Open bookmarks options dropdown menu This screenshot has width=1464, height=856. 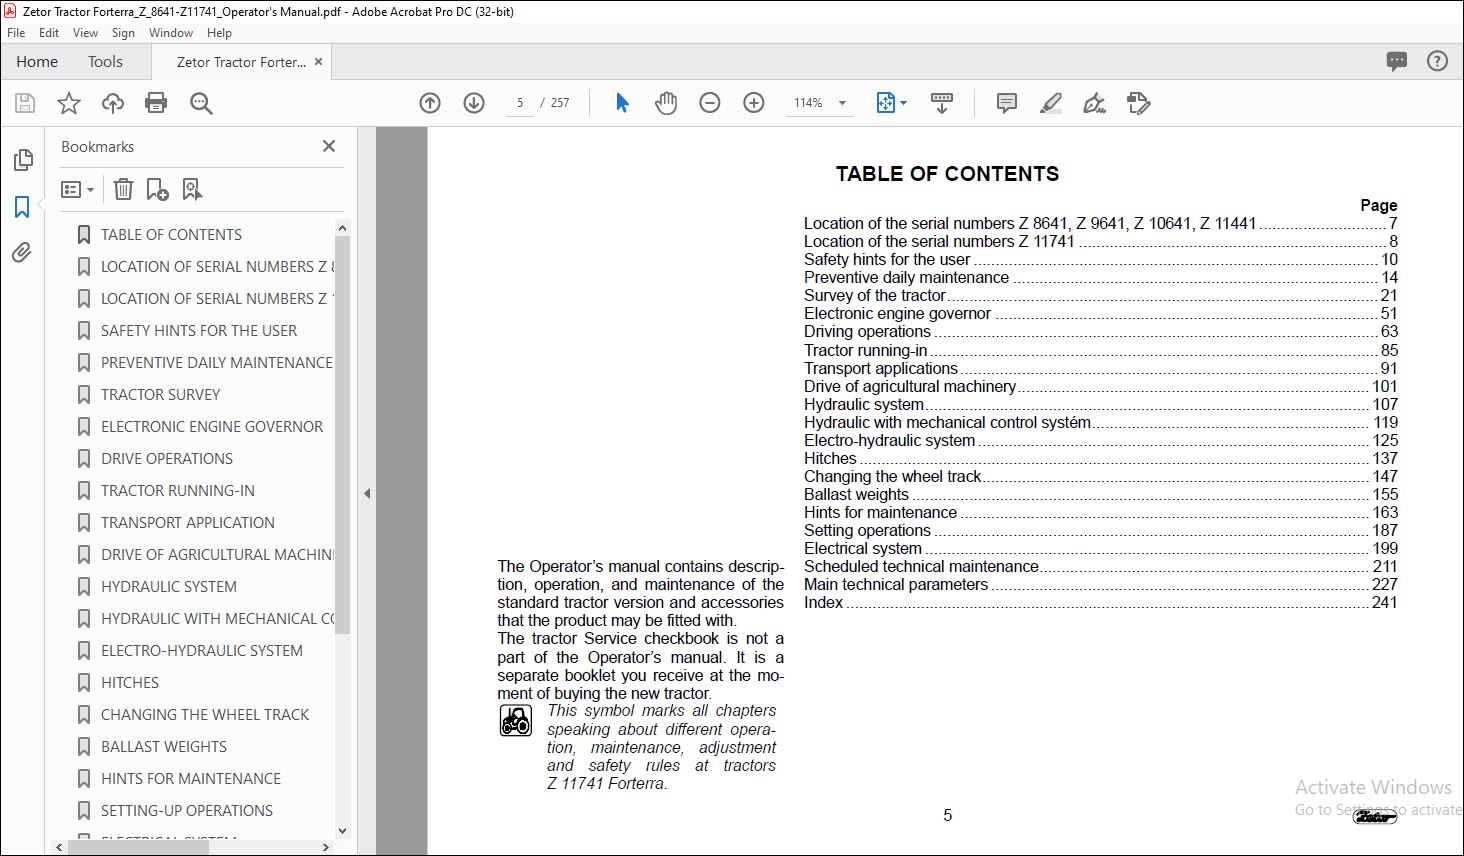(x=77, y=189)
